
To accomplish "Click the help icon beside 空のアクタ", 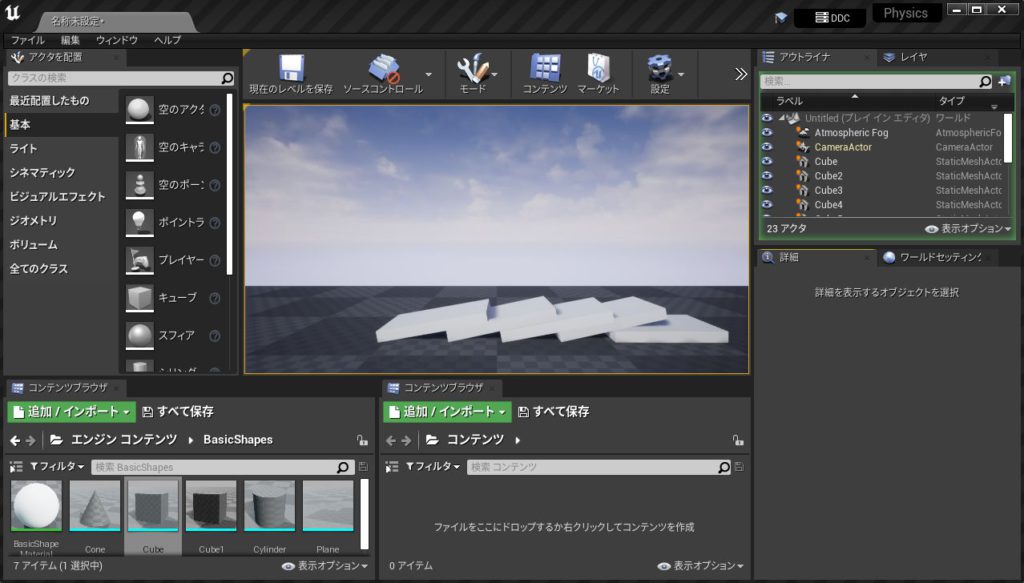I will [x=214, y=110].
